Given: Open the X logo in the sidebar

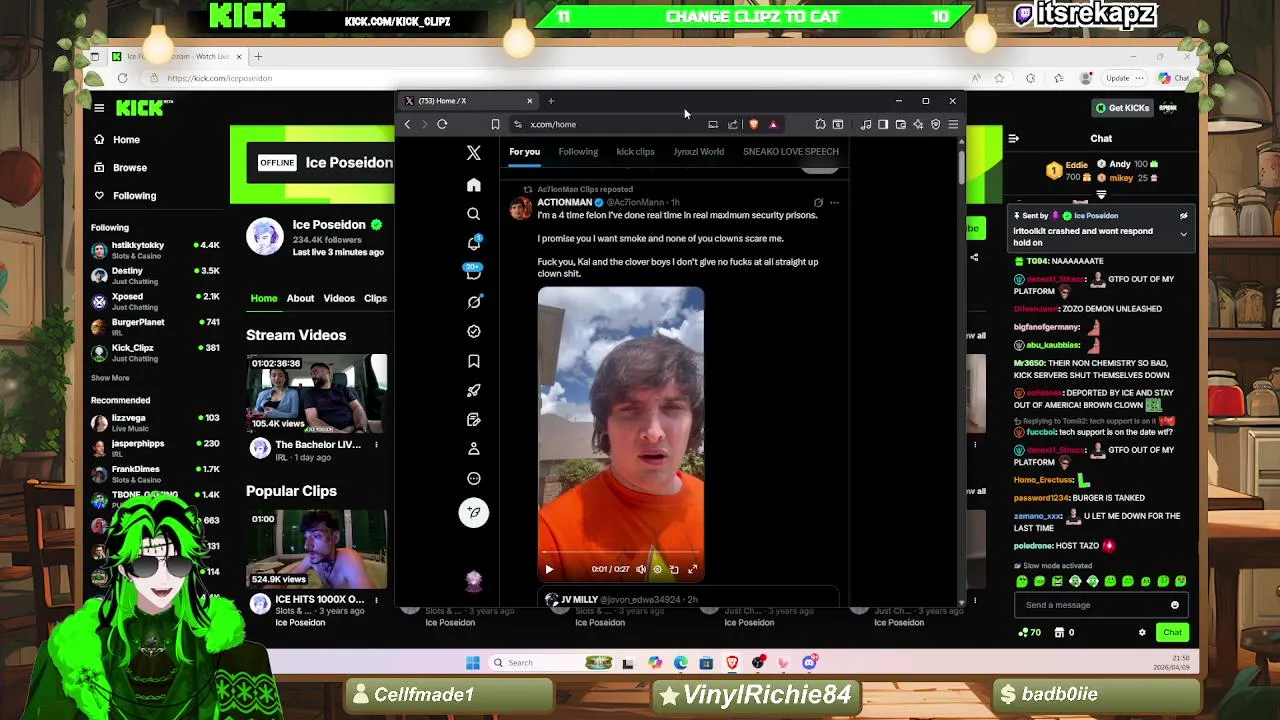Looking at the screenshot, I should pyautogui.click(x=474, y=153).
